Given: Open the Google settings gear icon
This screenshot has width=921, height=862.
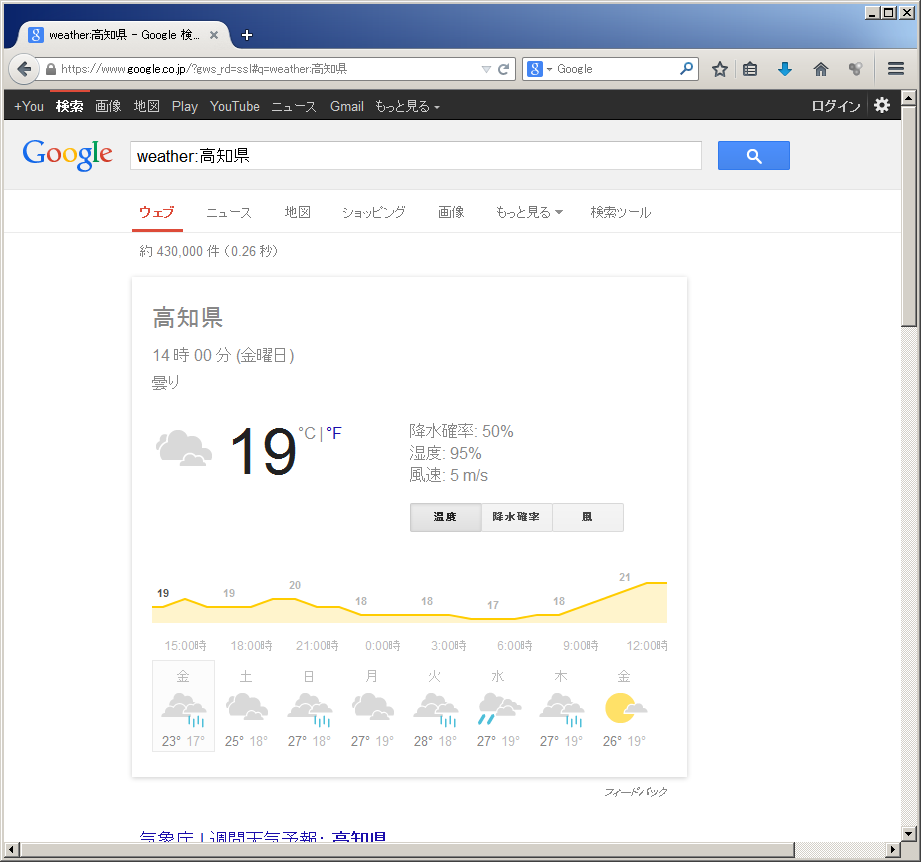Looking at the screenshot, I should pyautogui.click(x=882, y=106).
